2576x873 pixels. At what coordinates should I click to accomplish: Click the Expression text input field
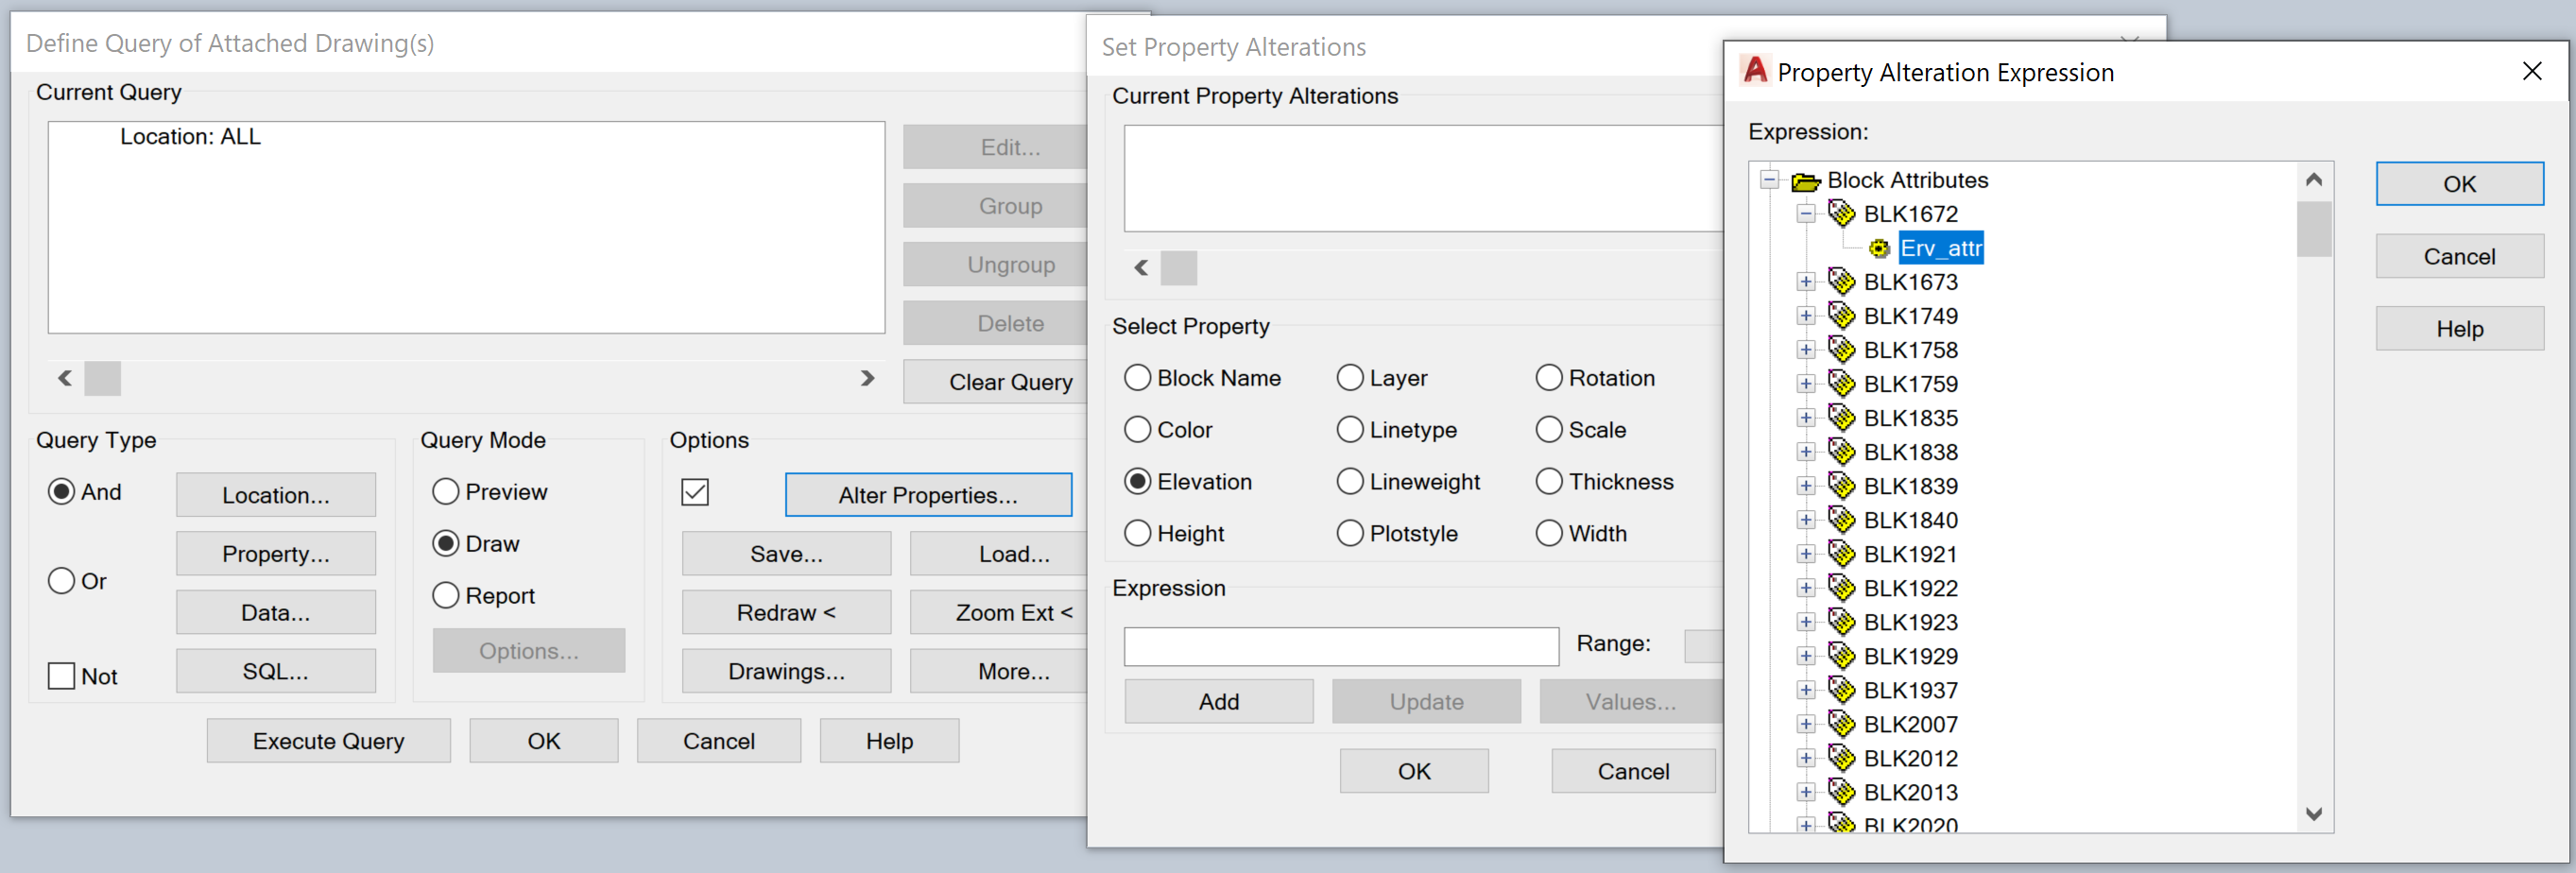1341,647
